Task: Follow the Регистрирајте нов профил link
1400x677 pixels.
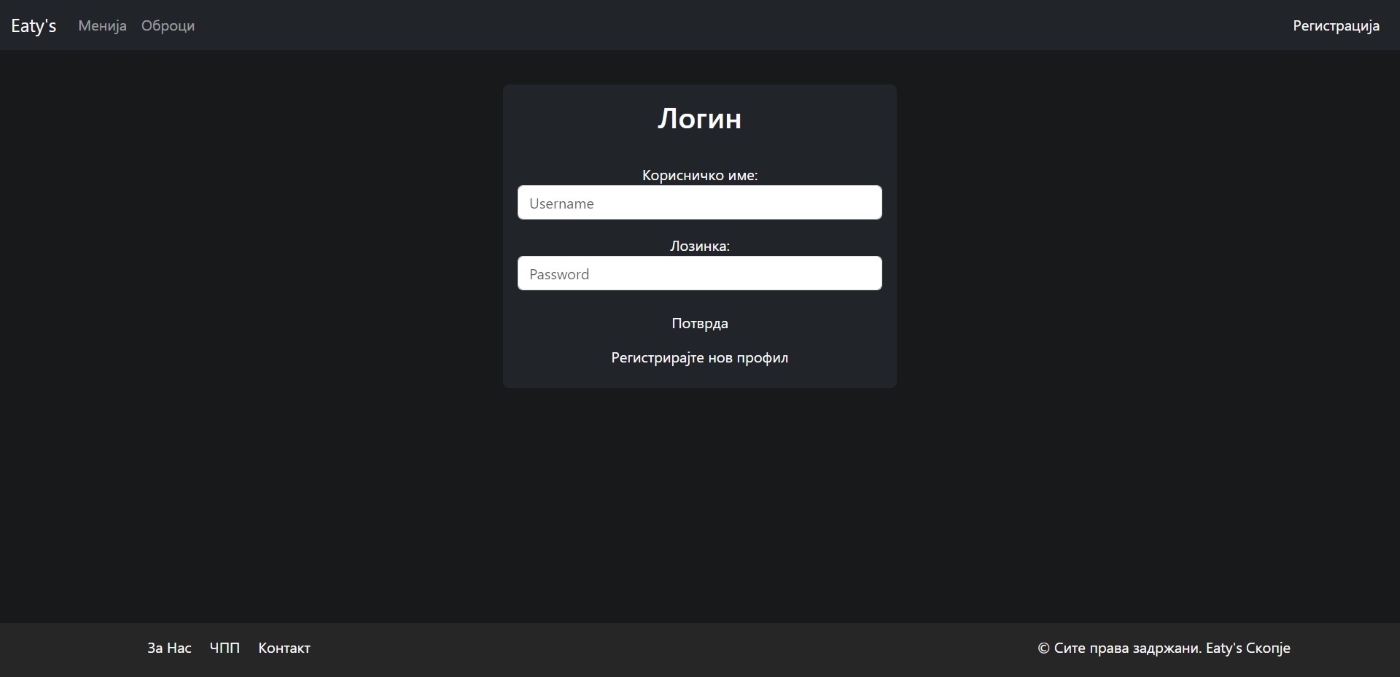Action: click(699, 358)
